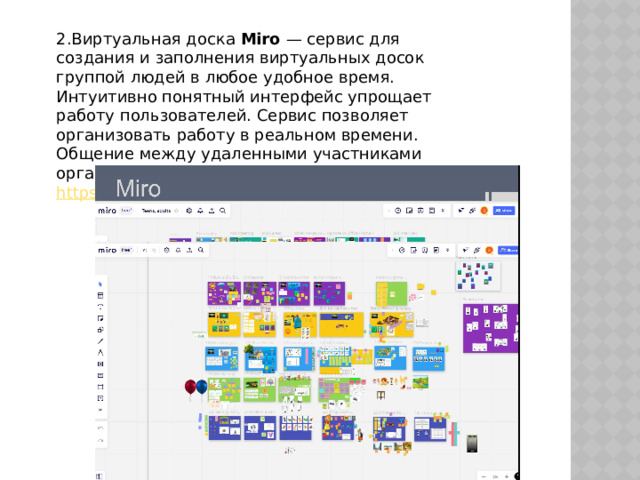
Task: Collapse the lower collaboration toolbar chevron
Action: click(392, 250)
